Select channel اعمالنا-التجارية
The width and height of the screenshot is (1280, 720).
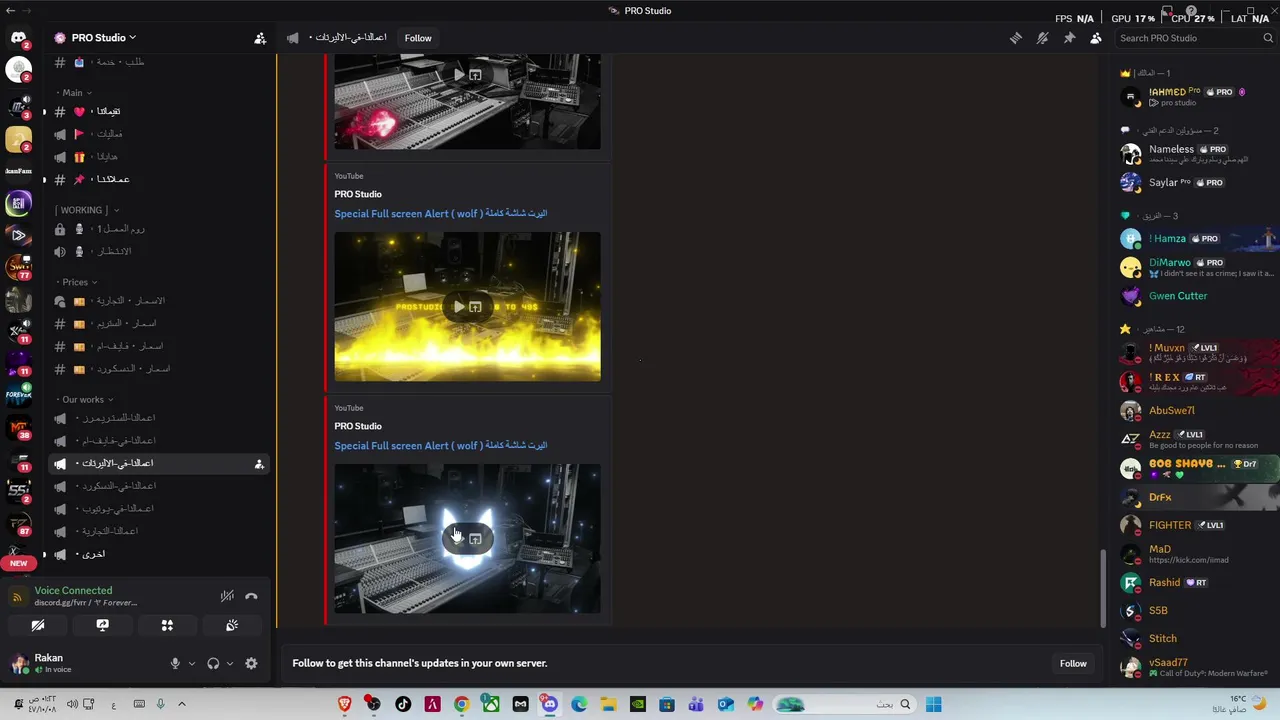point(157,531)
